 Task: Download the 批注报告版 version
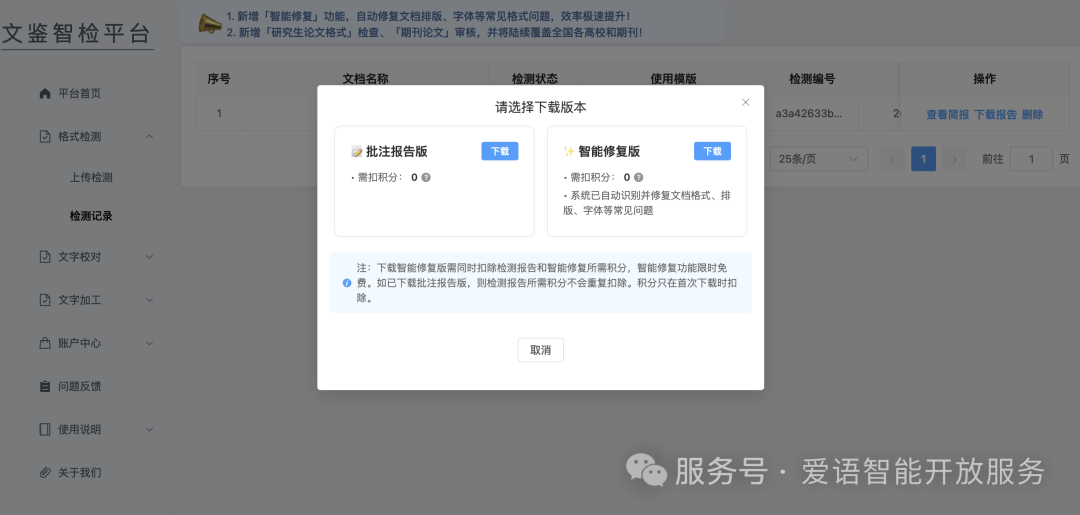(499, 151)
